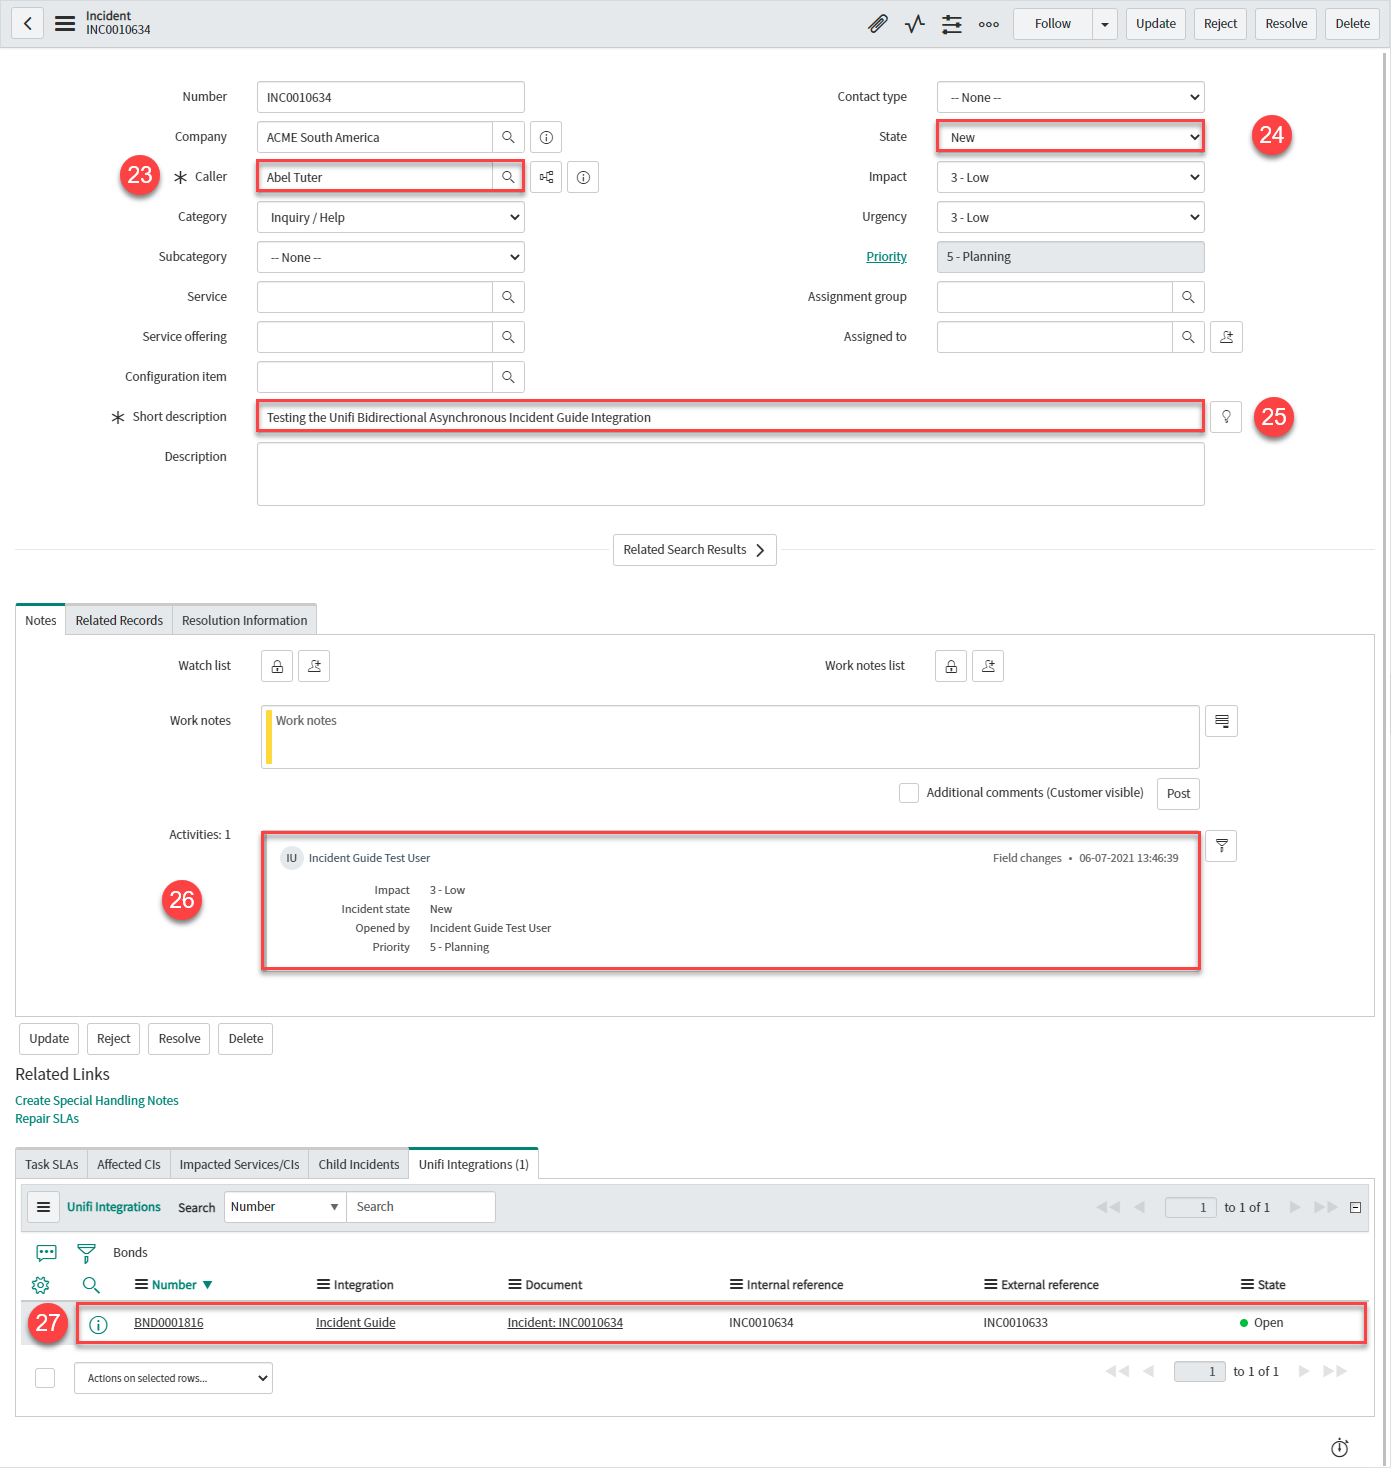
Task: Check the row selection checkbox below bond list
Action: click(x=45, y=1378)
